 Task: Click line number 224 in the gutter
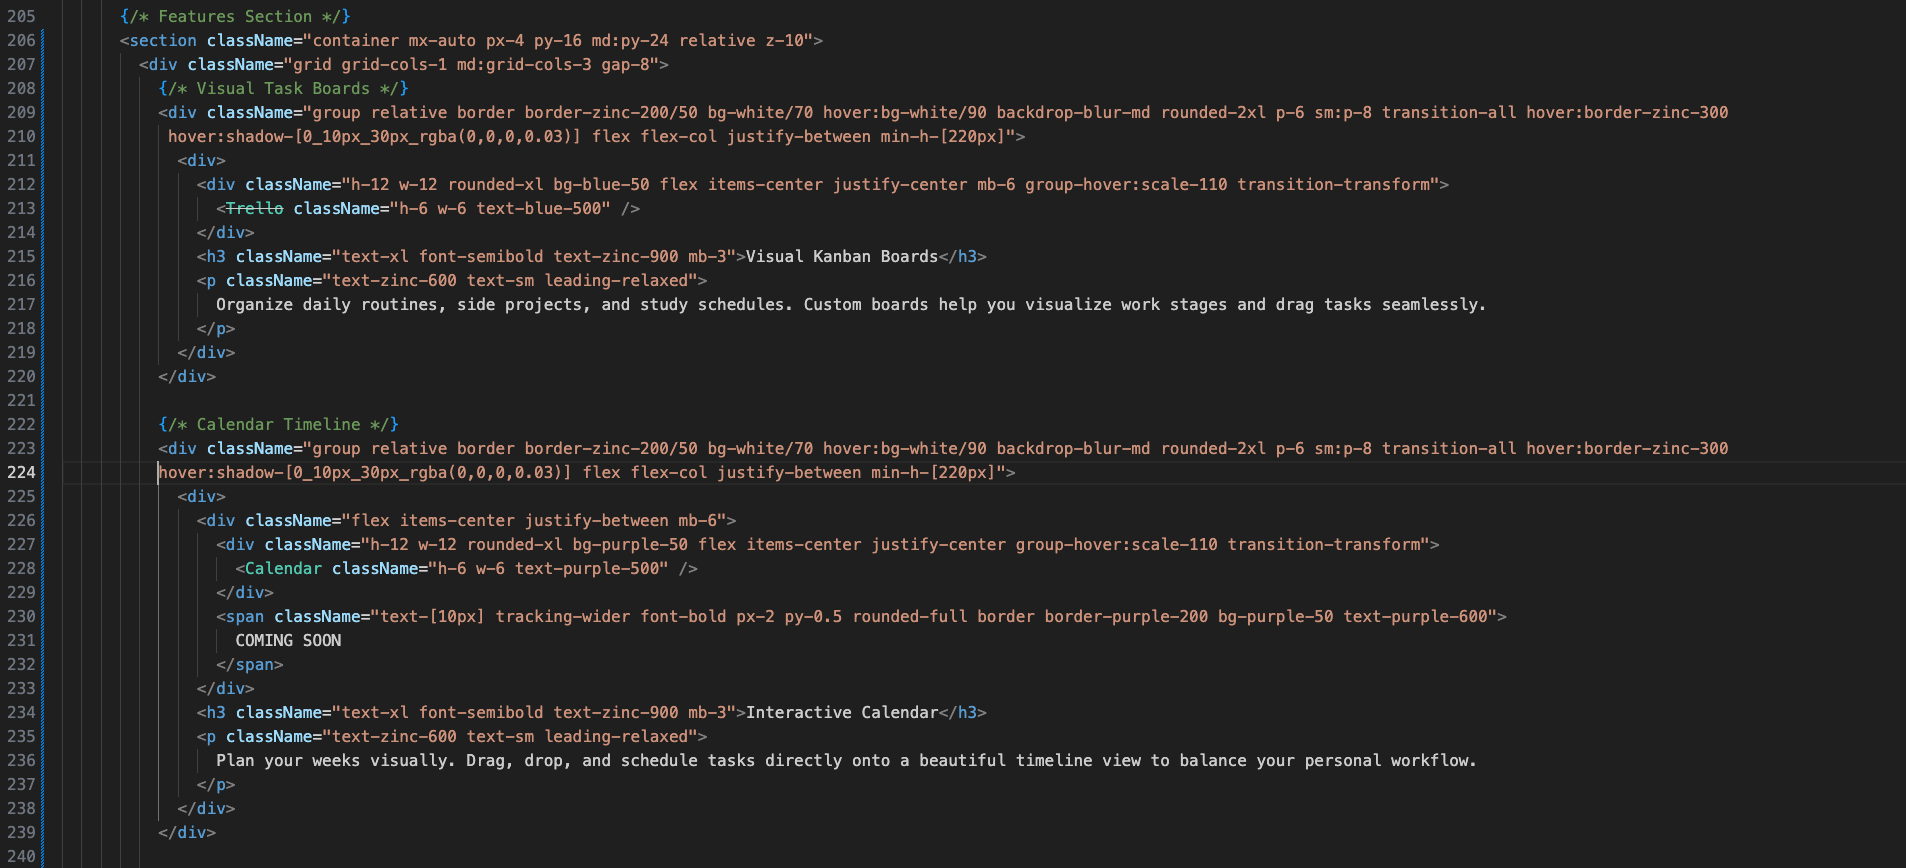[21, 472]
